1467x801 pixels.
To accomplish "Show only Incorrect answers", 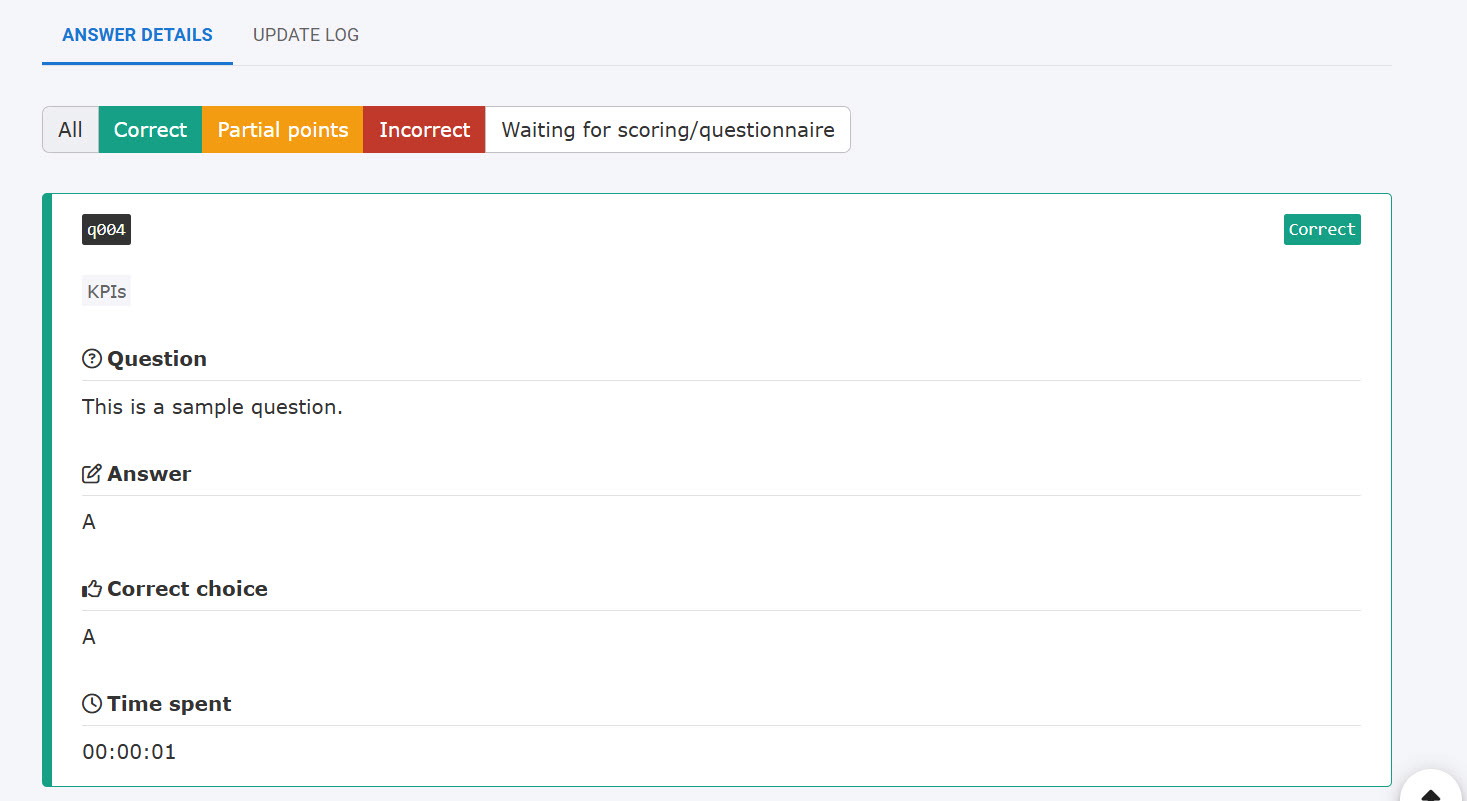I will [424, 130].
